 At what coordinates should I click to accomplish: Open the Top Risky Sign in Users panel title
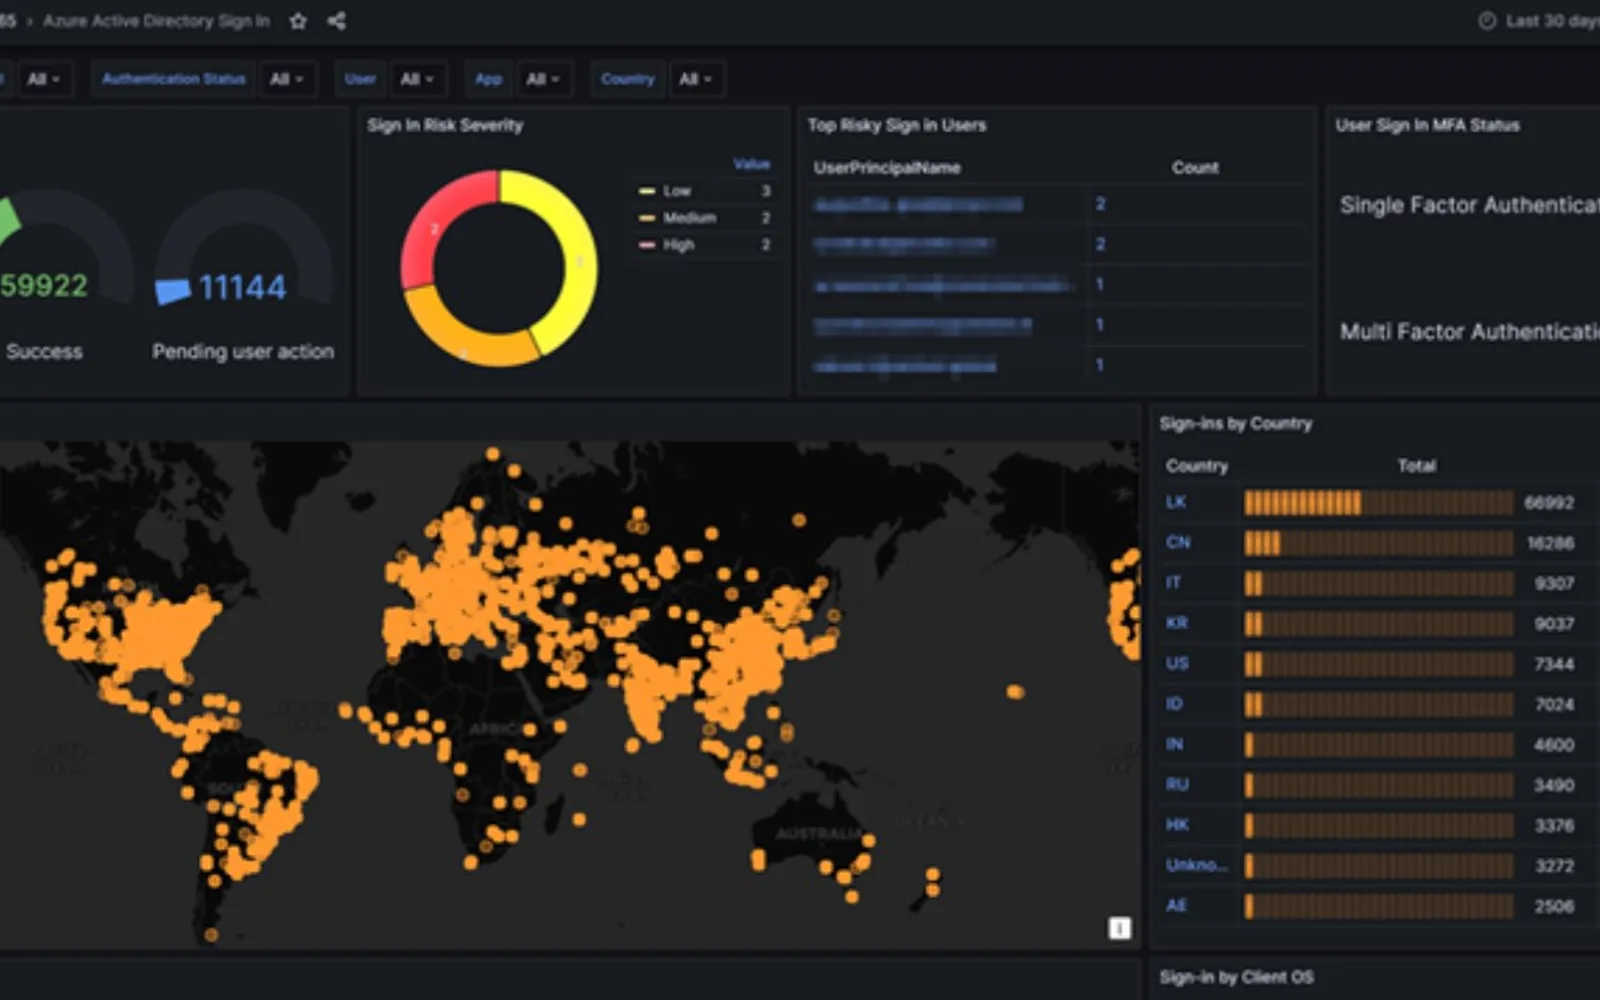click(x=897, y=125)
